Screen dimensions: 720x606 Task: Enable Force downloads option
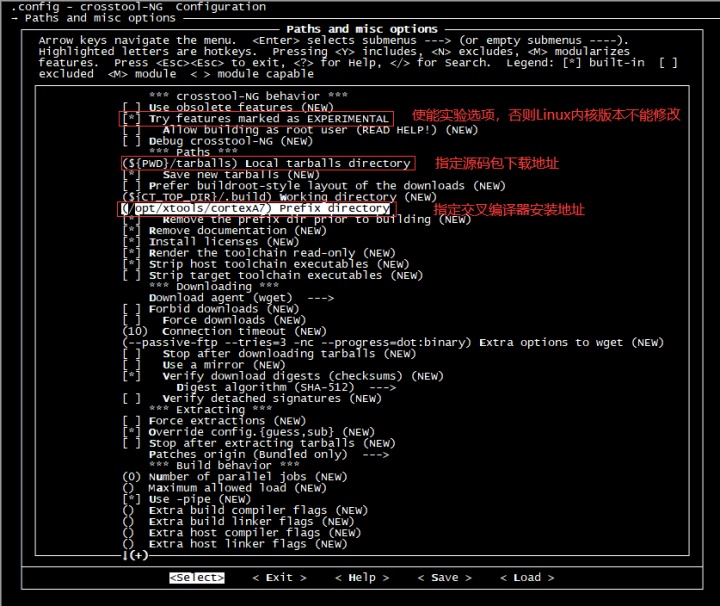click(x=214, y=320)
